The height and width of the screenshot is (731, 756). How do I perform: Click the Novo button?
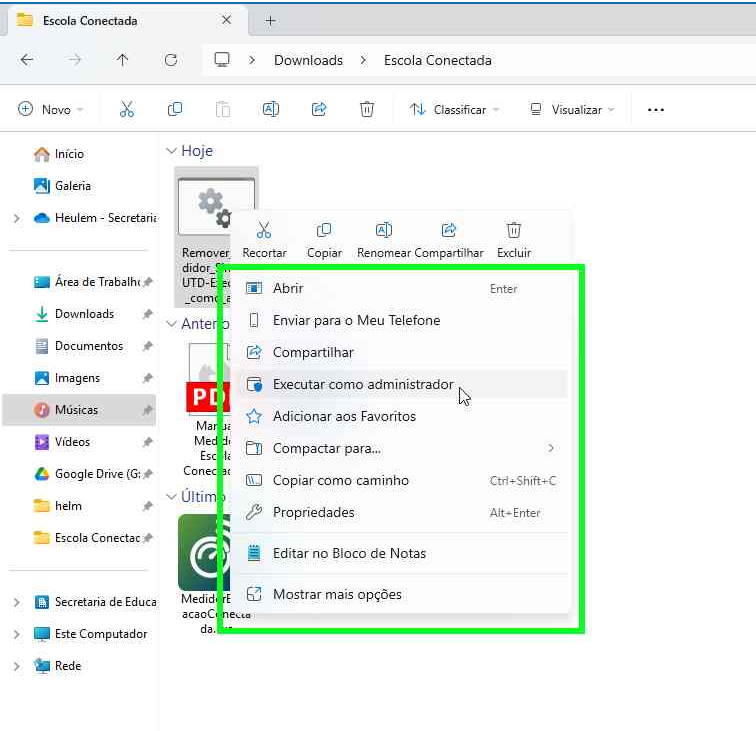pyautogui.click(x=50, y=110)
